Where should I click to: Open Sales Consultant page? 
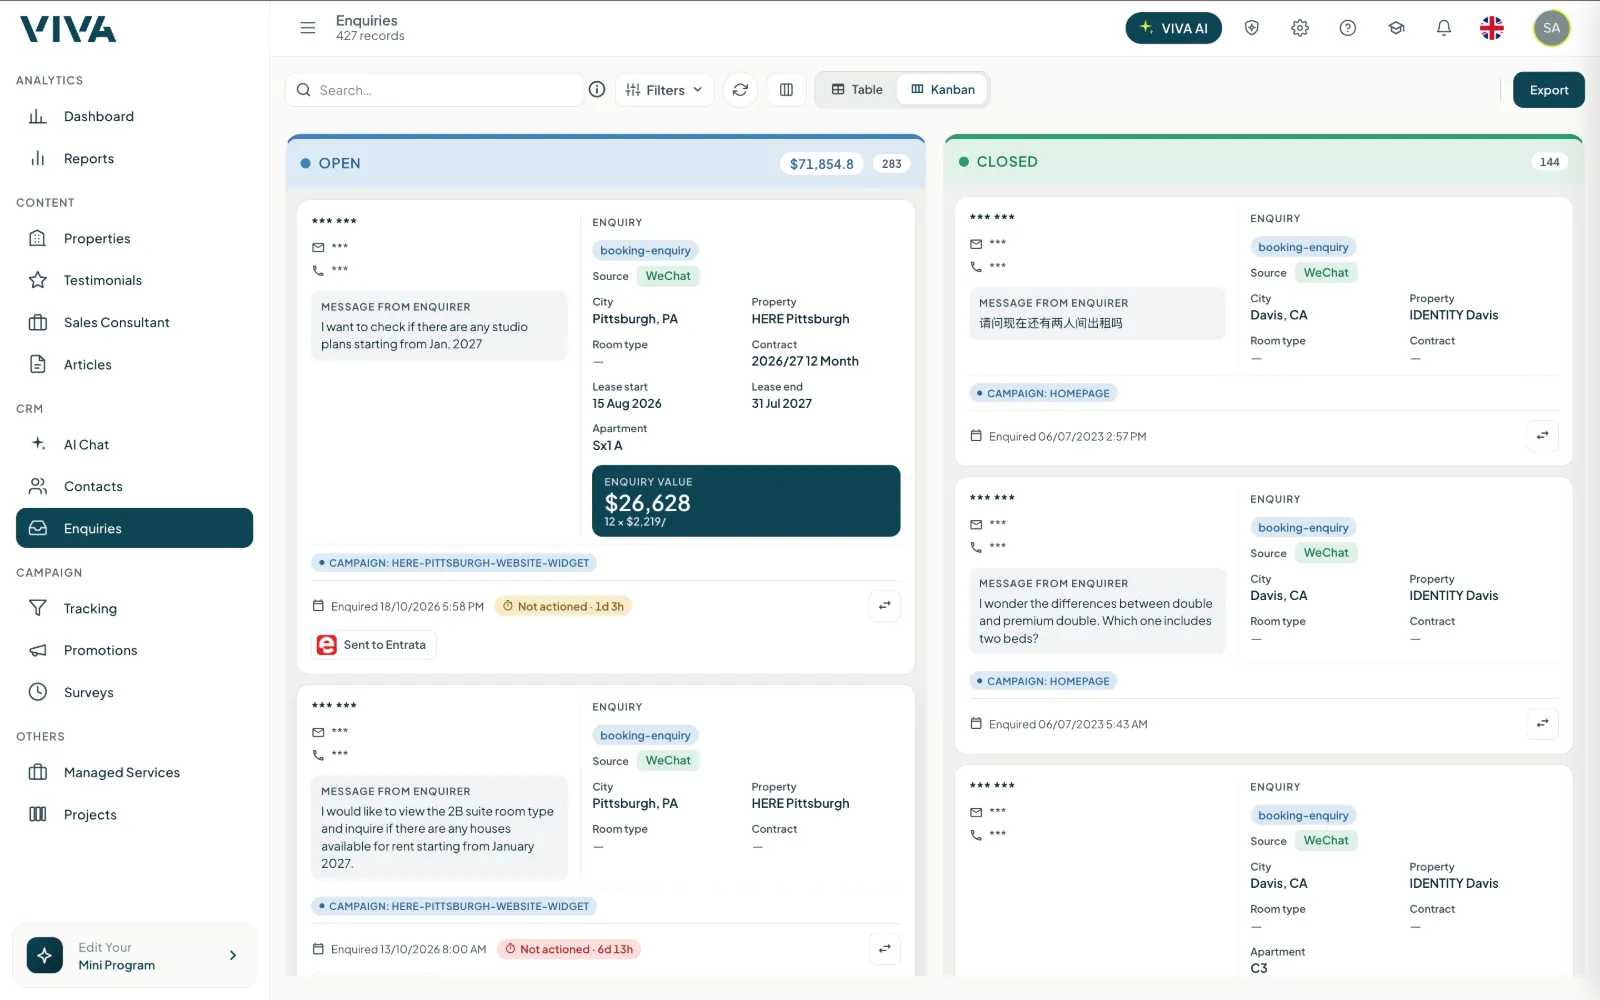coord(134,322)
